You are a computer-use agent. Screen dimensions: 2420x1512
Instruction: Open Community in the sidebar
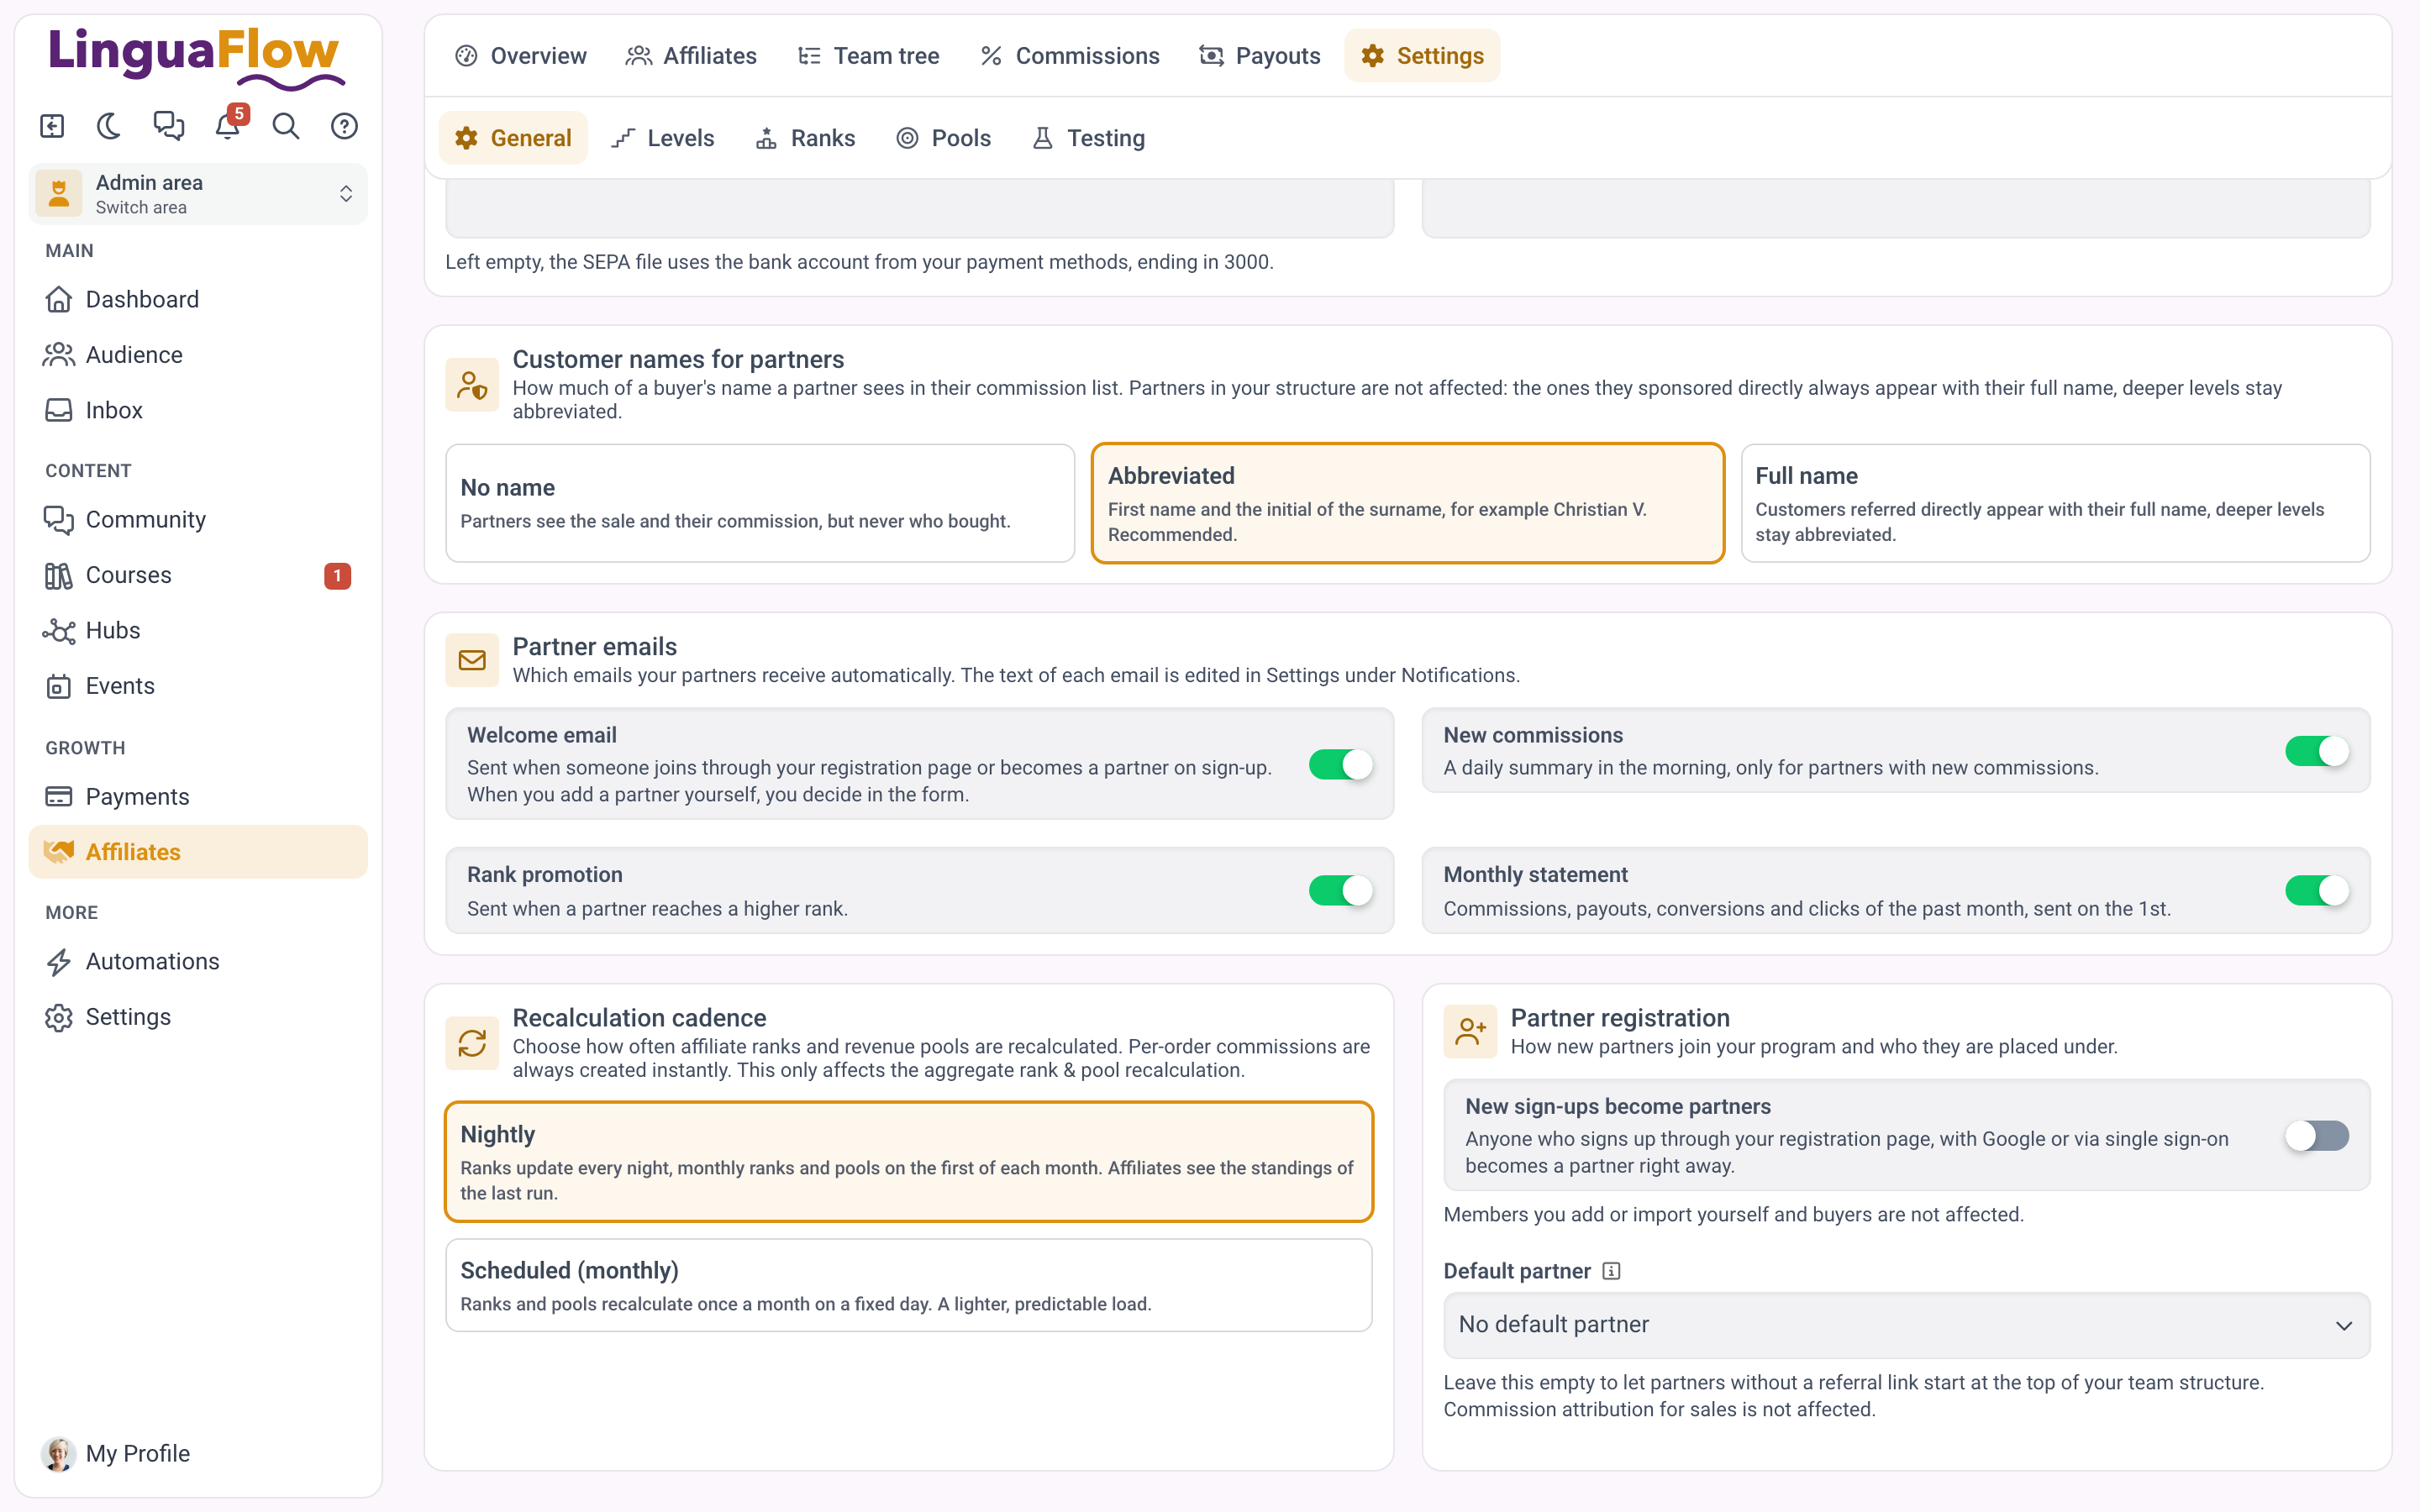(198, 520)
